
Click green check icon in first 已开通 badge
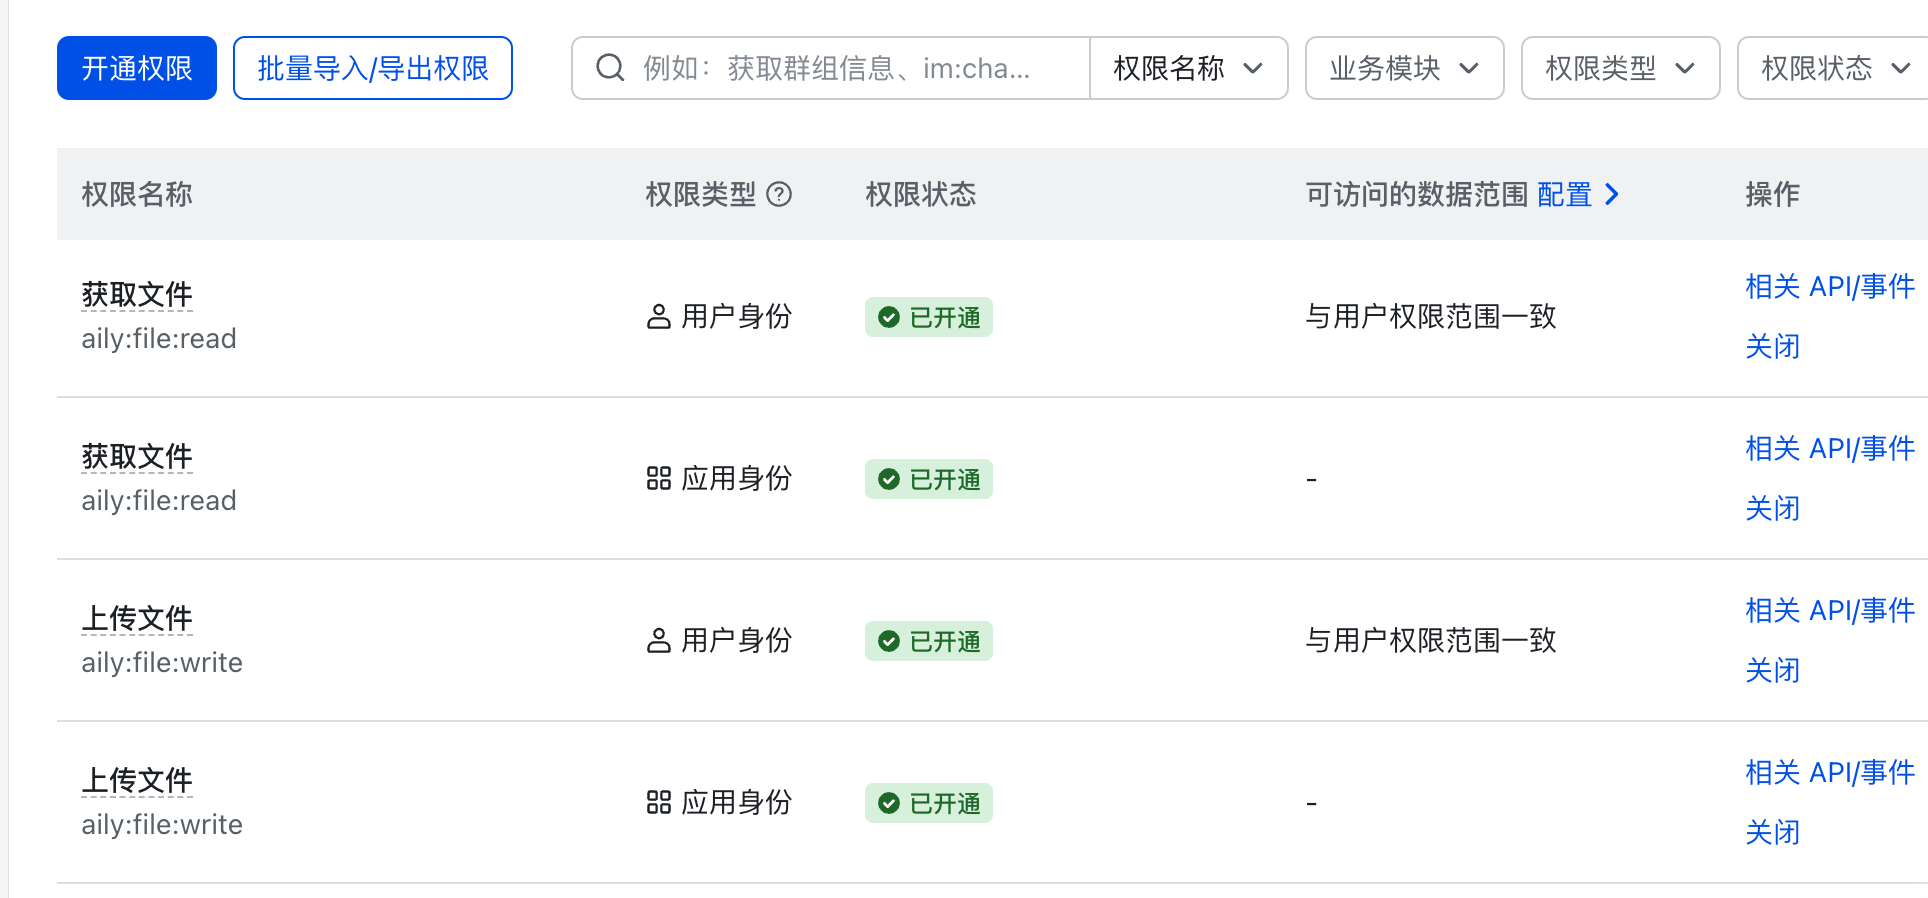point(889,318)
